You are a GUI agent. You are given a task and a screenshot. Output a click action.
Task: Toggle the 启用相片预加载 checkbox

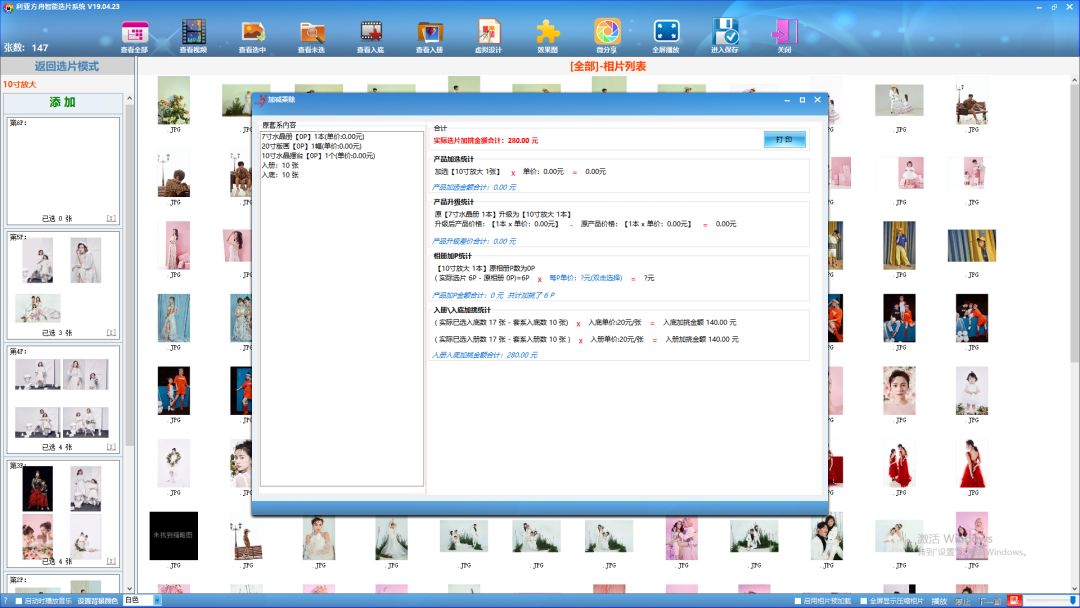(797, 601)
